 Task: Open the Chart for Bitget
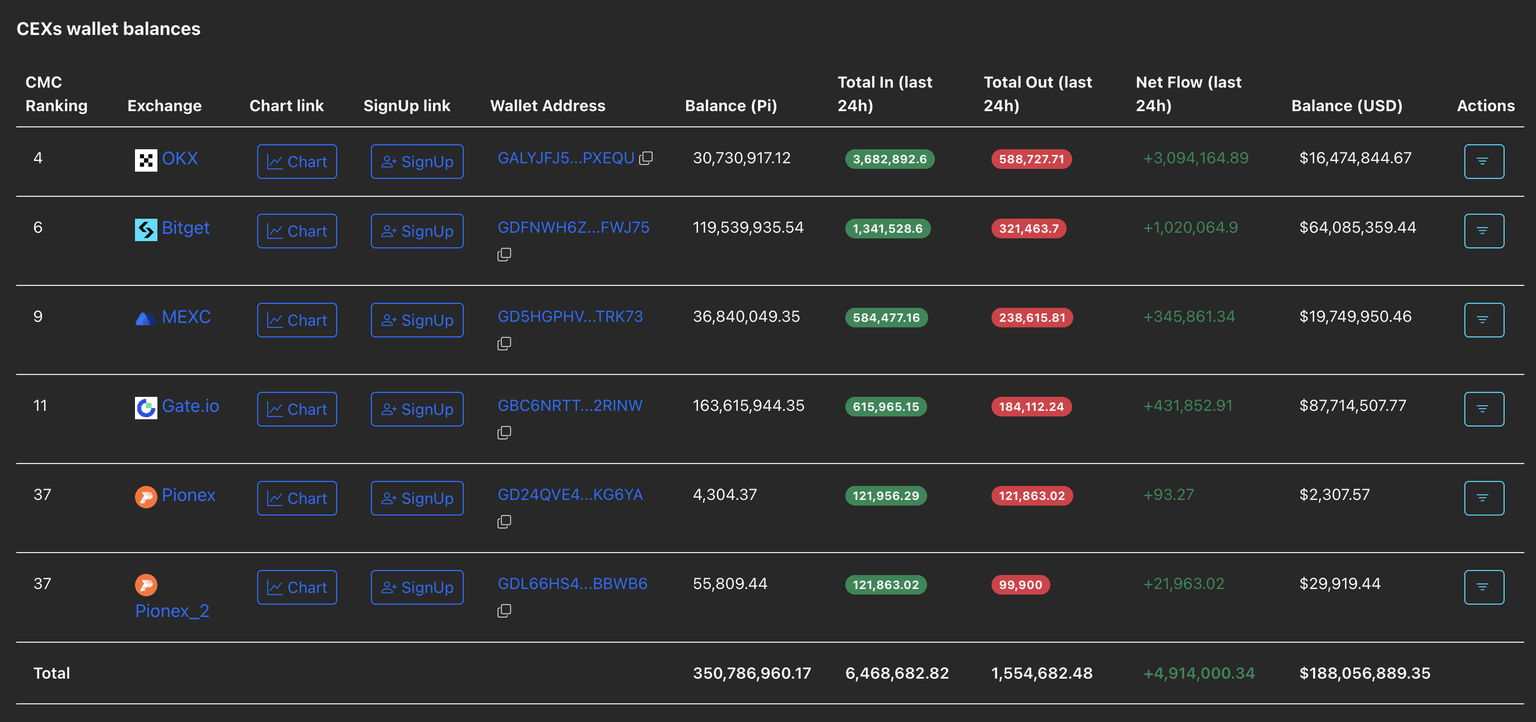(x=297, y=231)
